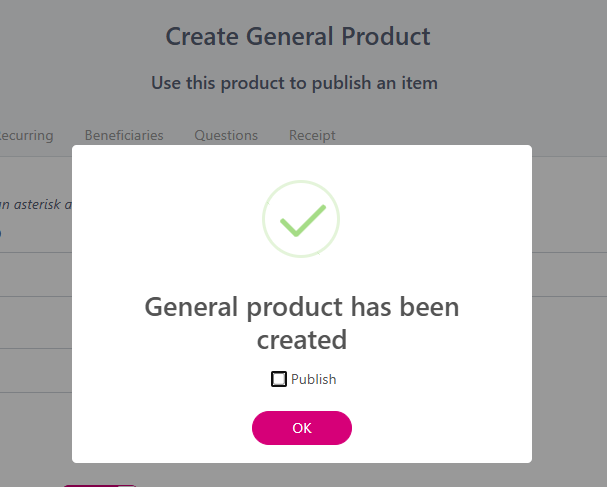
Task: Click the word 'created' in the dialog
Action: 302,340
